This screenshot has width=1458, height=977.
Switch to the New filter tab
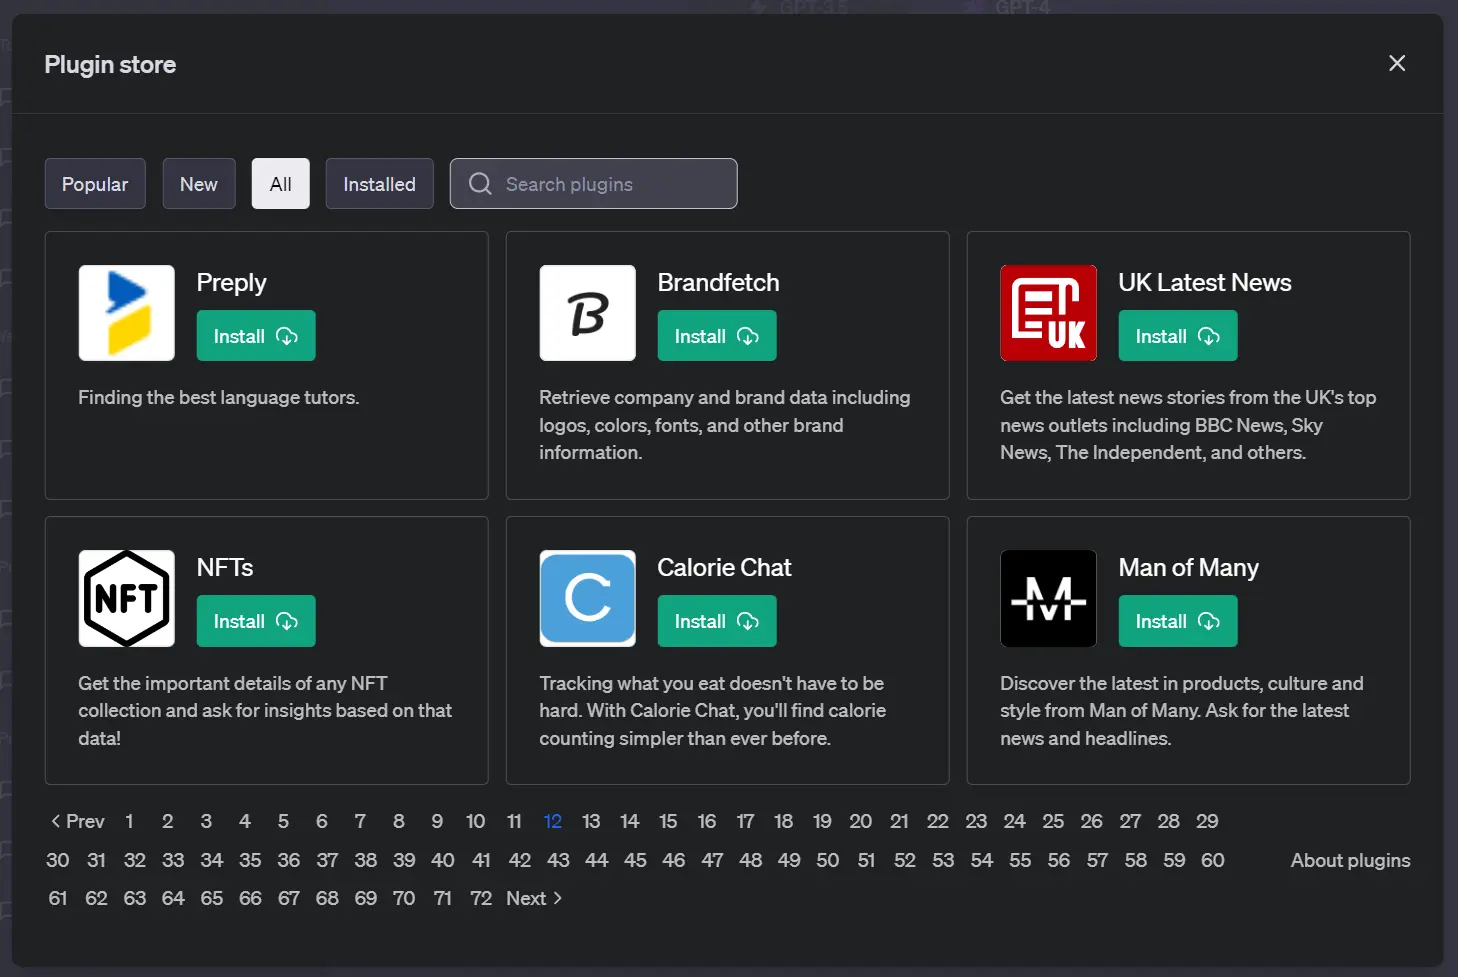click(x=199, y=184)
